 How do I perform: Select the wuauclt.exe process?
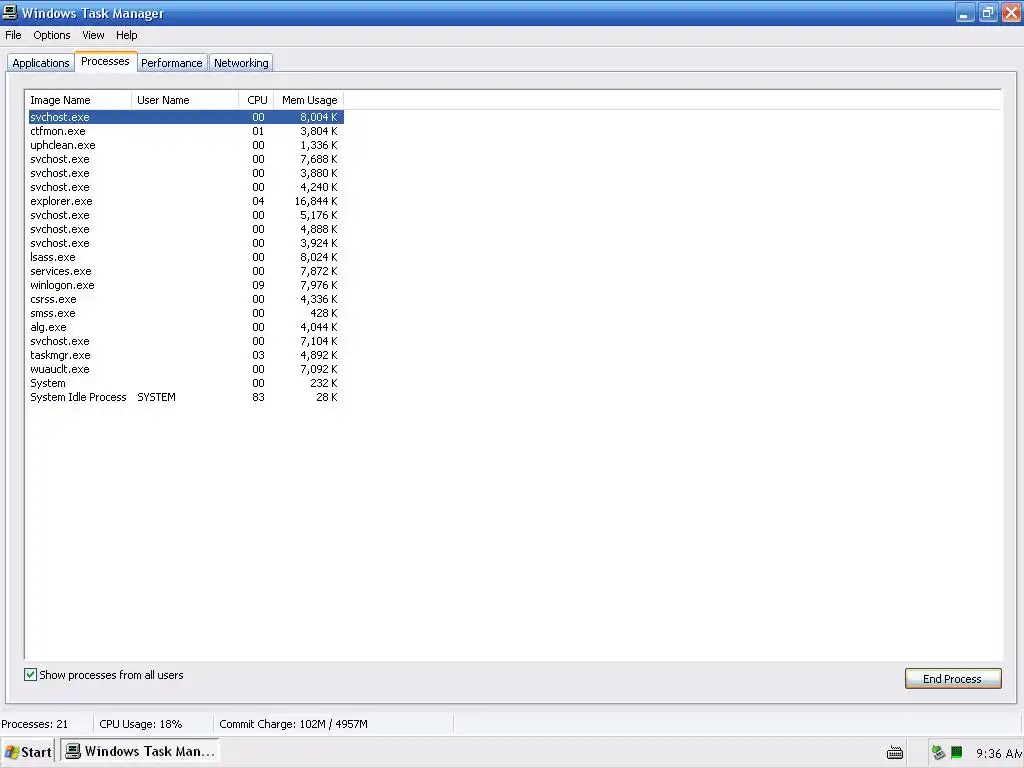point(185,369)
